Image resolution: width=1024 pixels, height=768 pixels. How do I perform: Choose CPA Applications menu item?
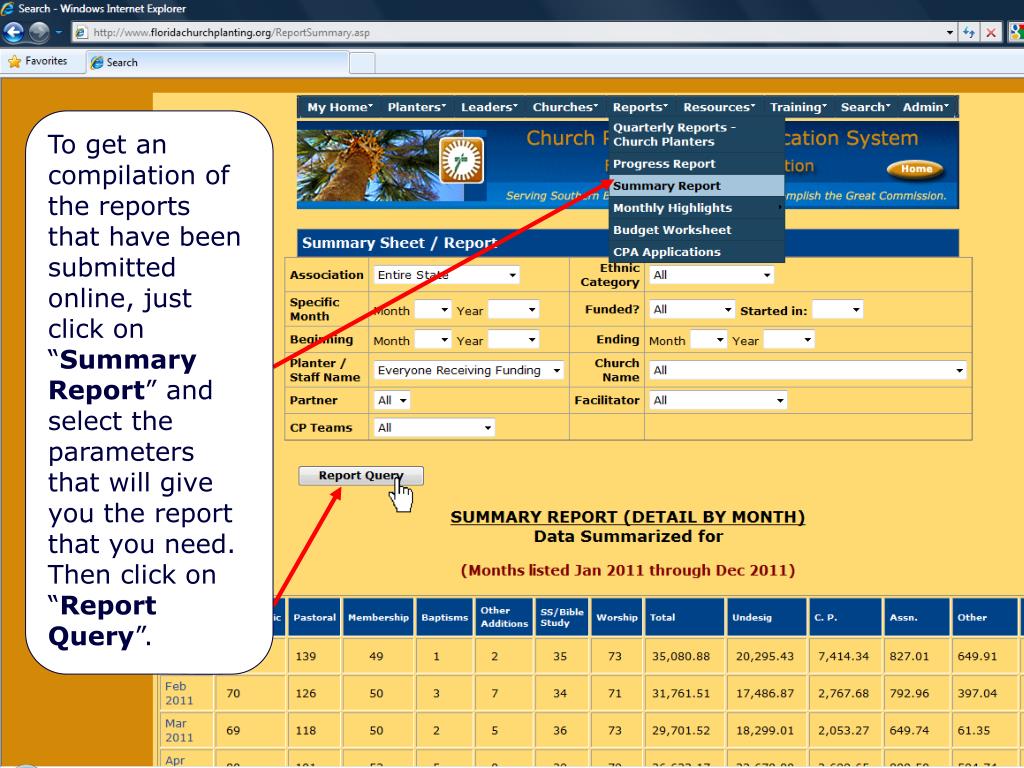coord(696,252)
